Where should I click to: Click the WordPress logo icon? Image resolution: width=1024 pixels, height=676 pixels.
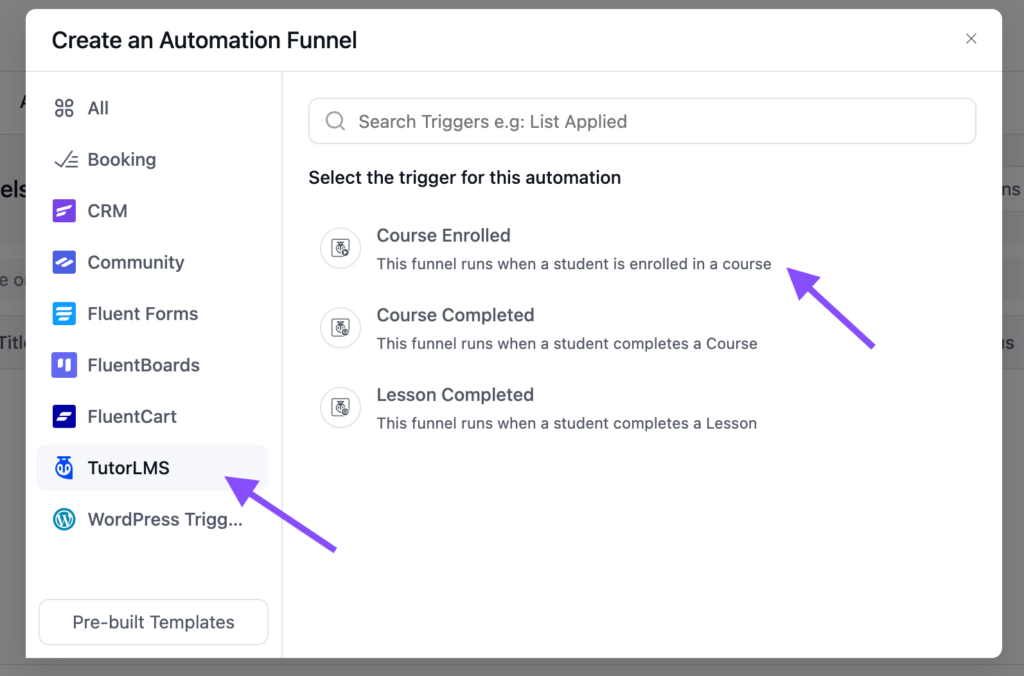coord(64,519)
